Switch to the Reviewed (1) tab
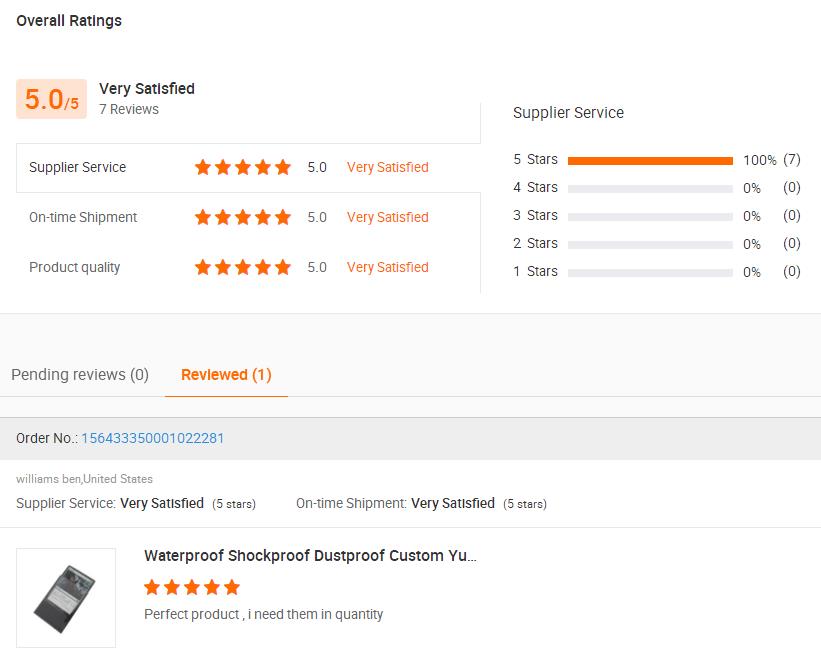 coord(226,375)
